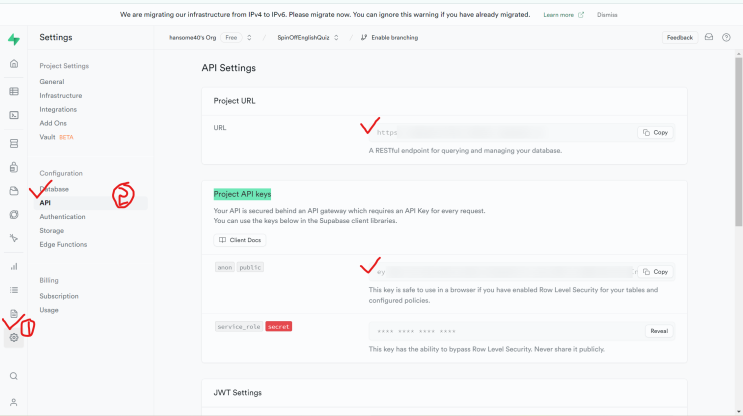Select Edge Functions settings item
The image size is (743, 416).
click(x=63, y=244)
